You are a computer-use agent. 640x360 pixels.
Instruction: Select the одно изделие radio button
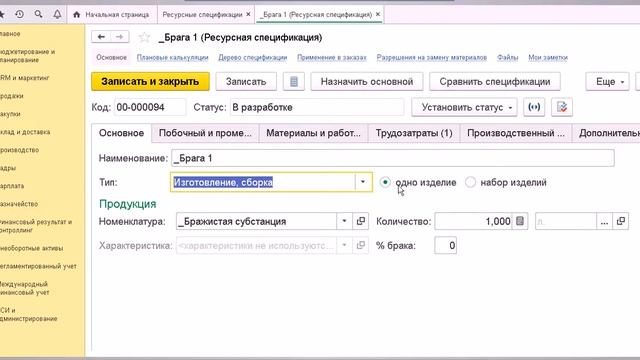pos(385,182)
